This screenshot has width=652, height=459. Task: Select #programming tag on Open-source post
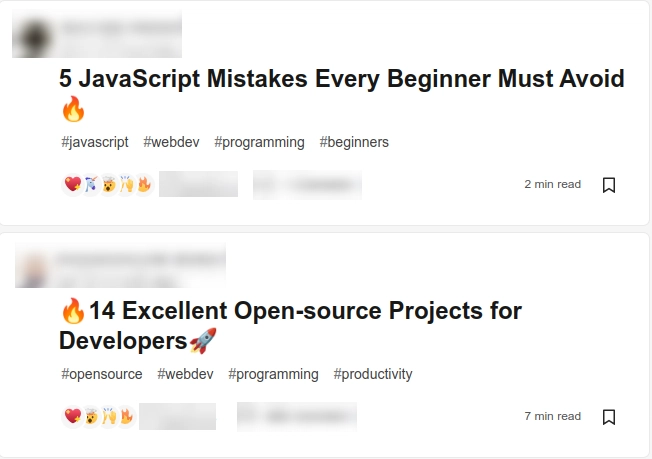coord(273,374)
